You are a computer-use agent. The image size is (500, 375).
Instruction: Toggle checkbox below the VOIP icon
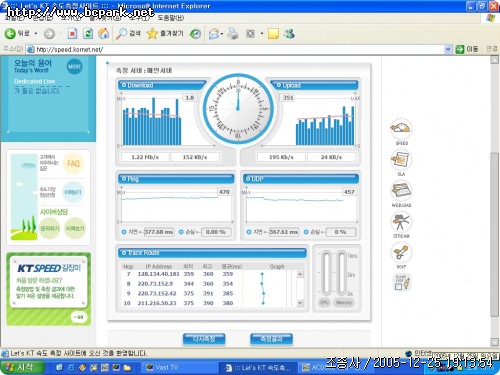coord(398,287)
